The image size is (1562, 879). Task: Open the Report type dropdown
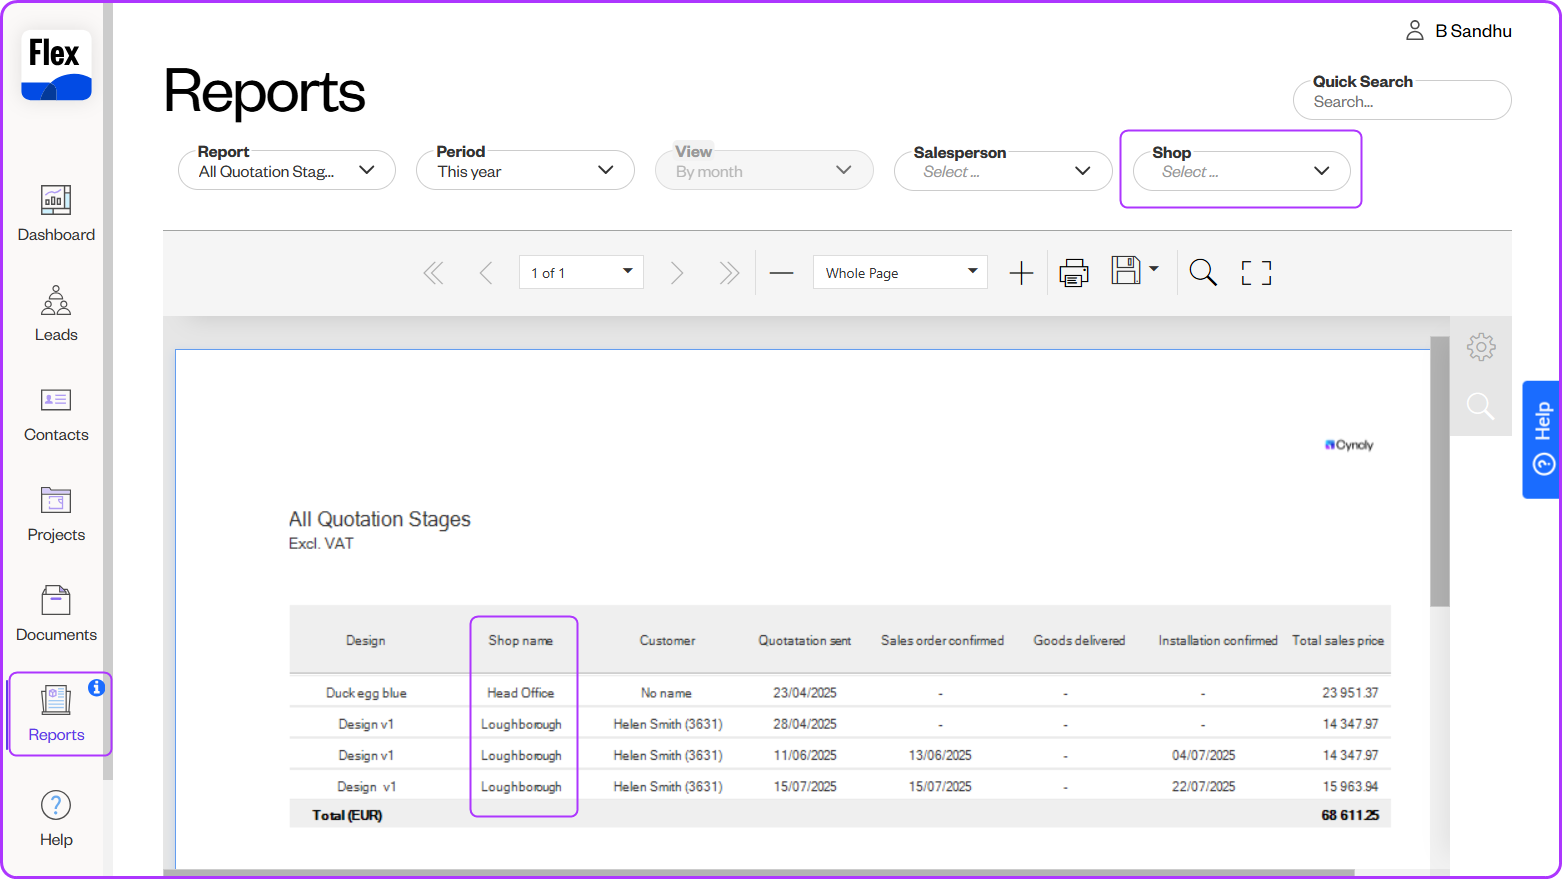[x=286, y=171]
